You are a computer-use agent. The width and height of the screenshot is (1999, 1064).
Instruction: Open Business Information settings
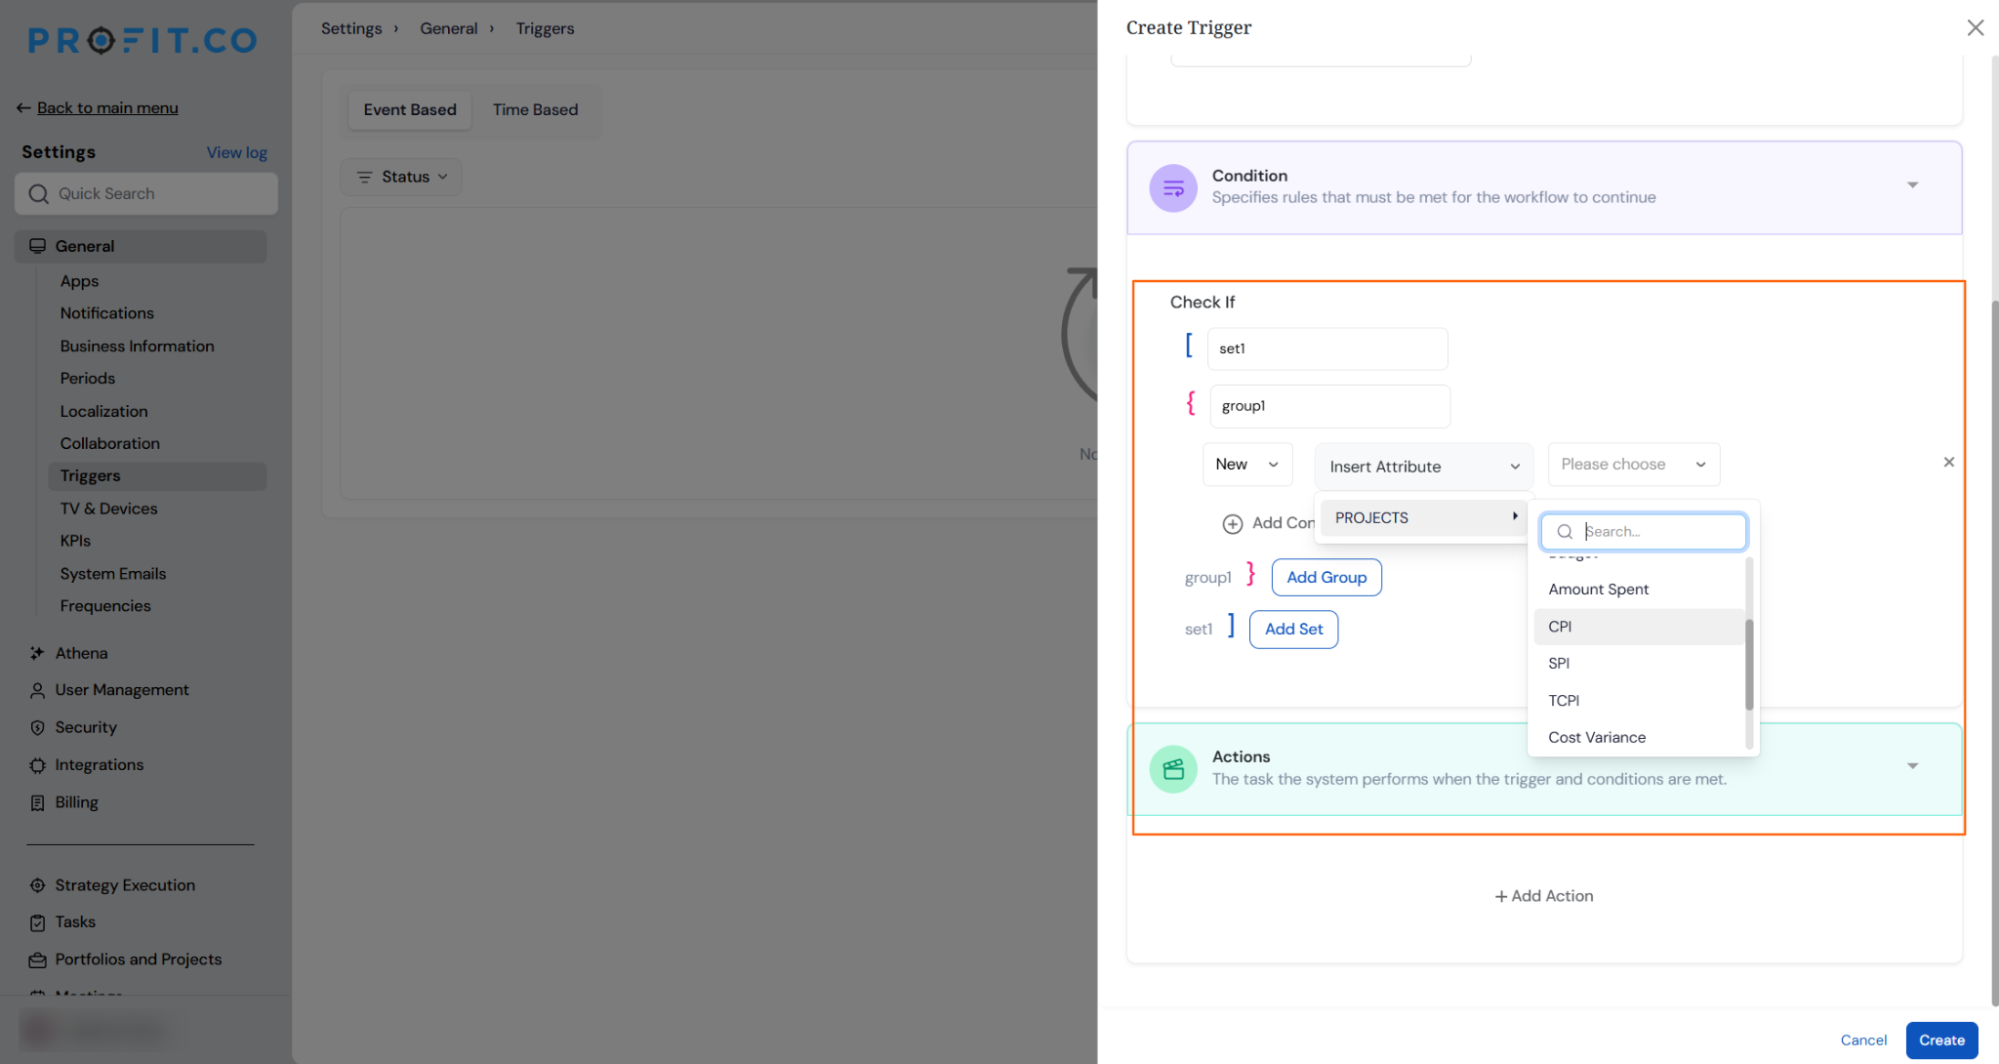pos(137,347)
